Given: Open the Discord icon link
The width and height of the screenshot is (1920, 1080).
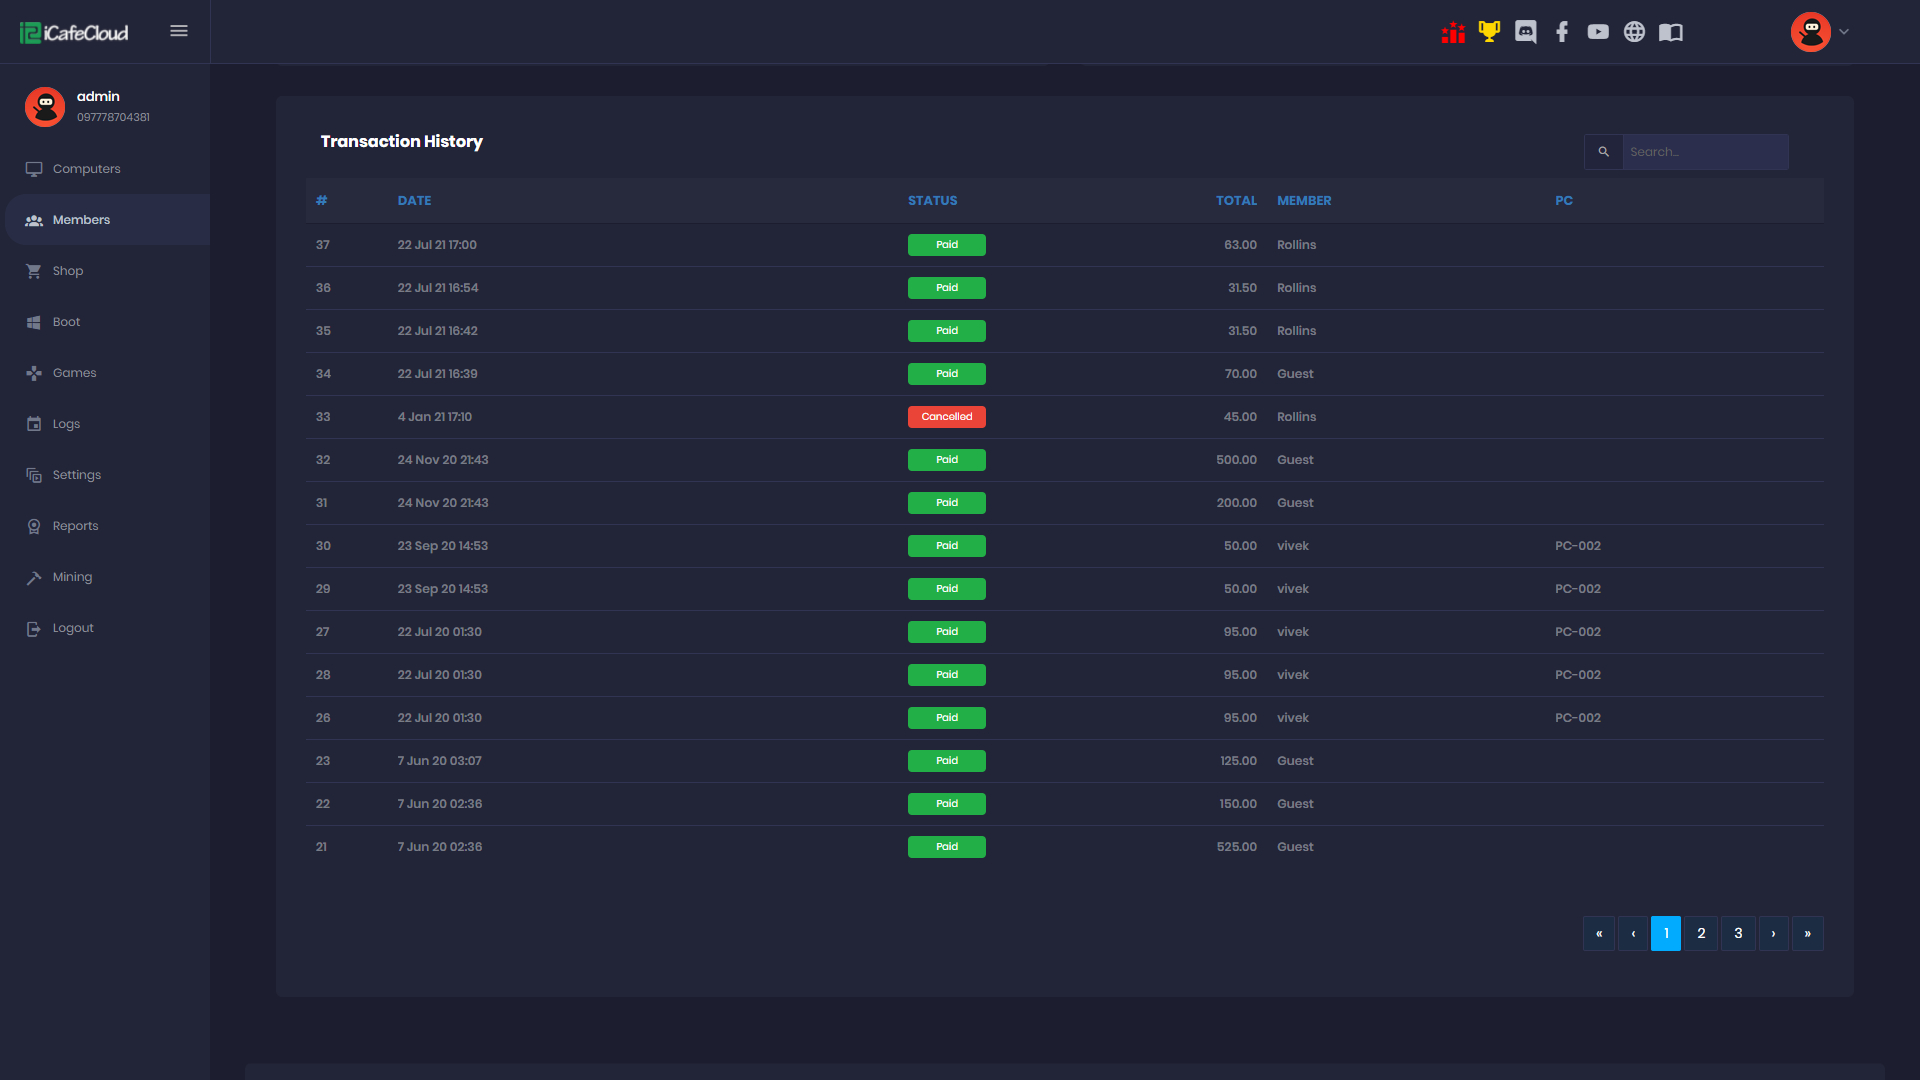Looking at the screenshot, I should click(1525, 32).
